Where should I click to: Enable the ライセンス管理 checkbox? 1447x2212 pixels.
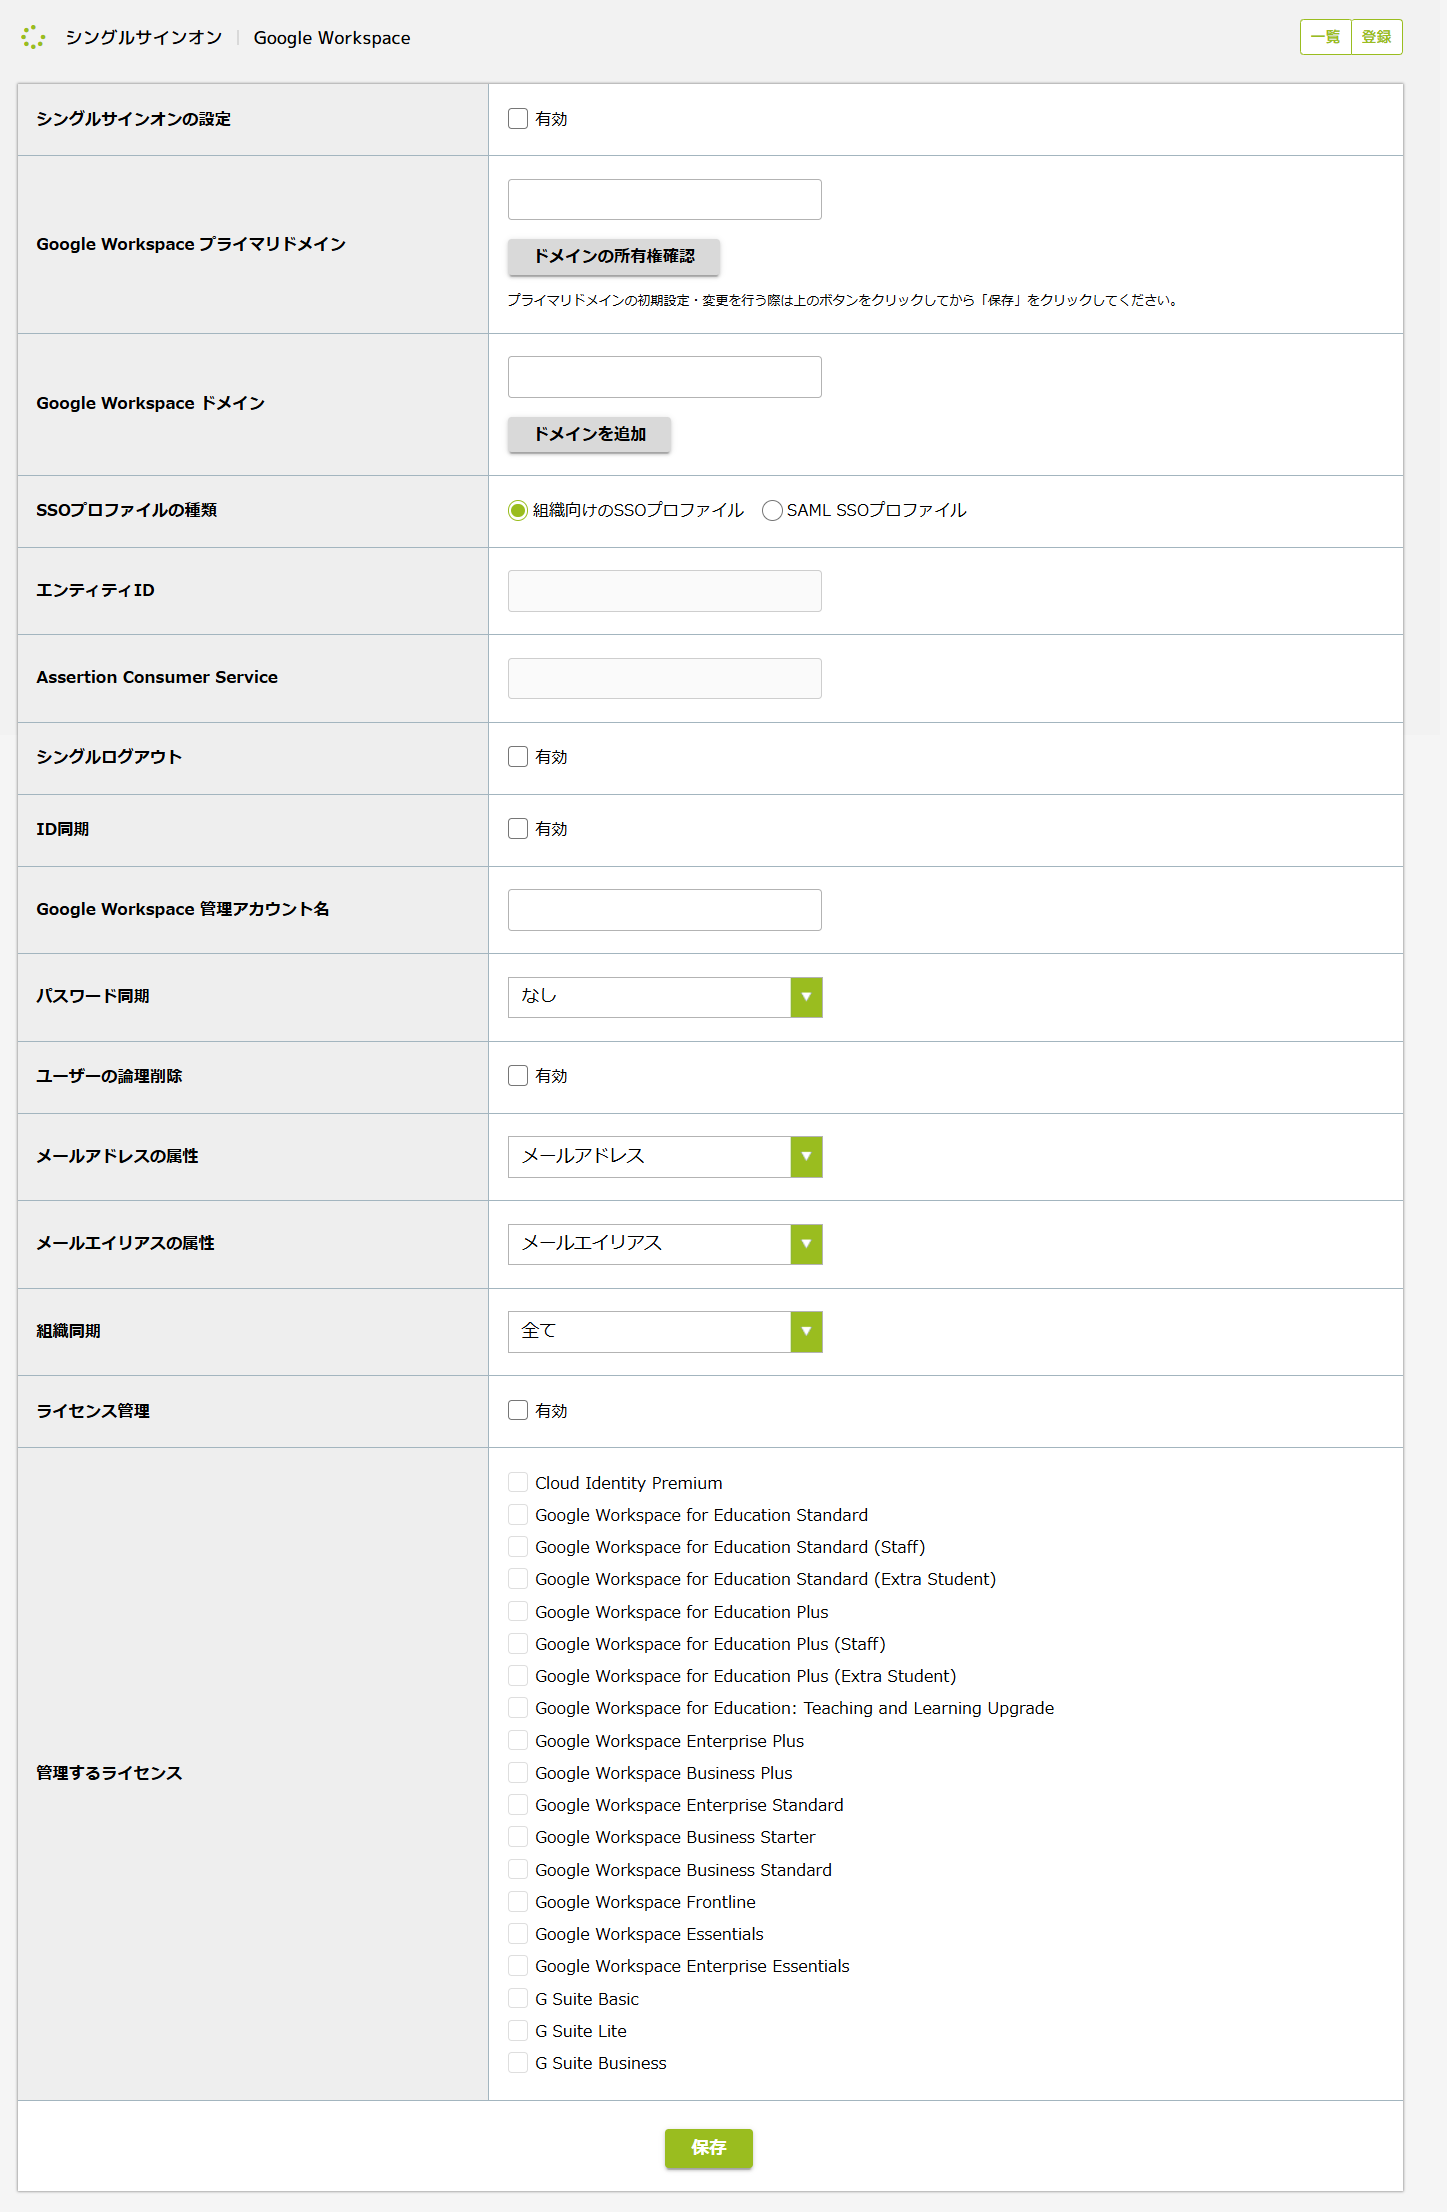(x=518, y=1411)
